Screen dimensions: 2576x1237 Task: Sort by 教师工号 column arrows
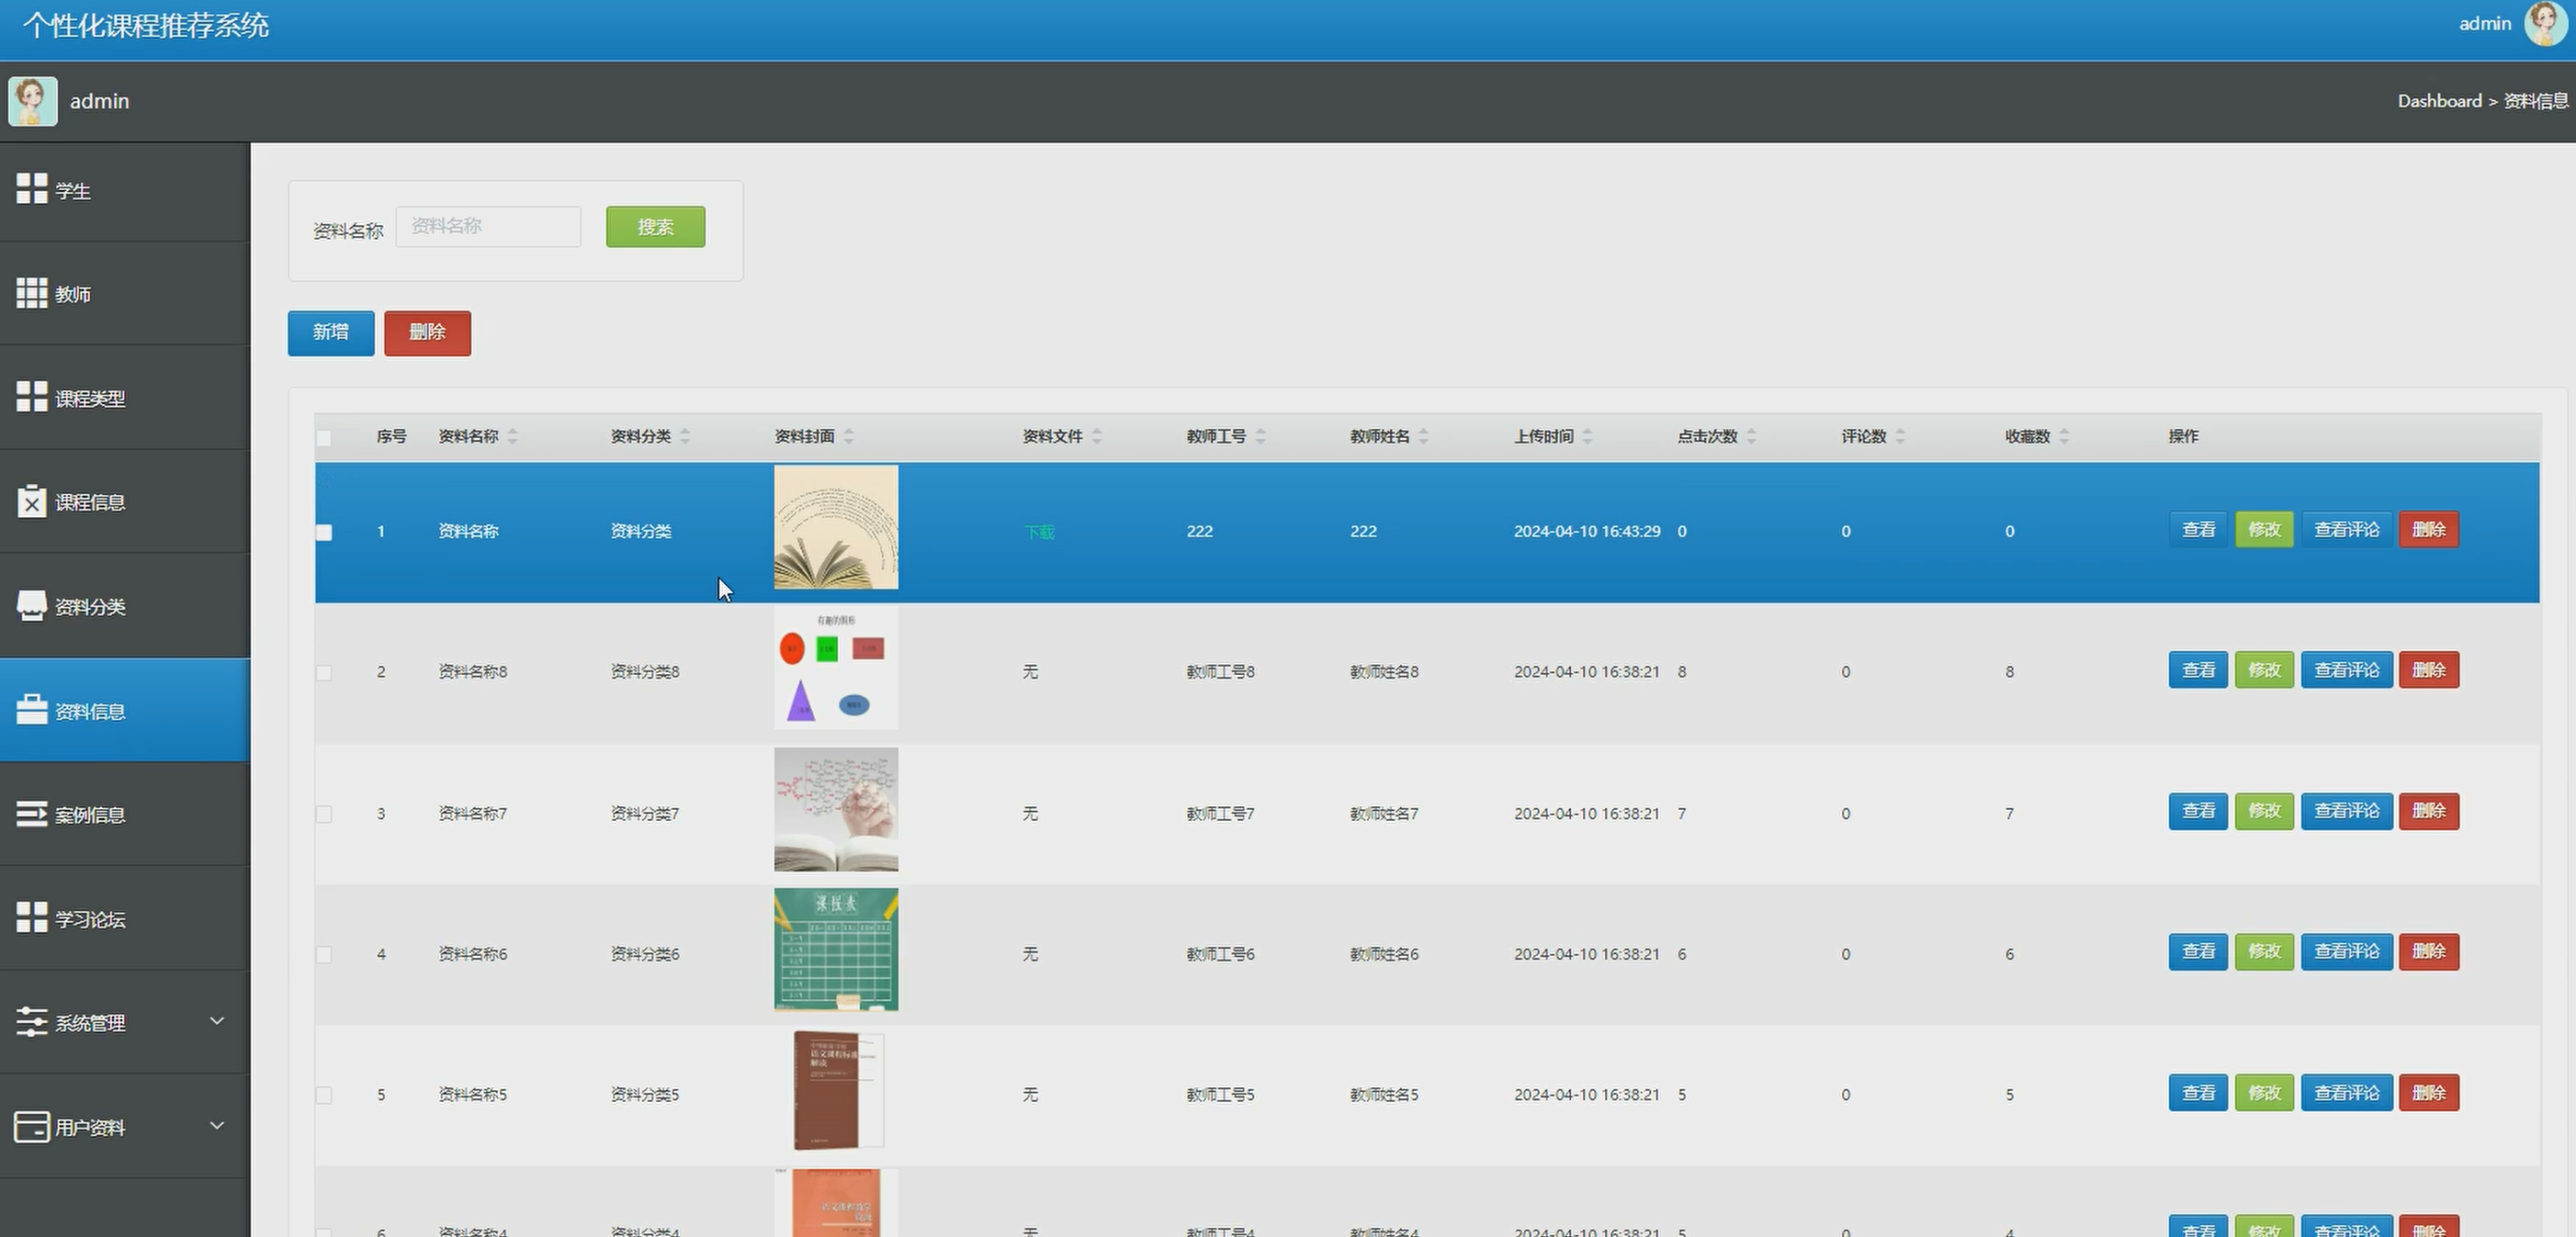(x=1261, y=436)
